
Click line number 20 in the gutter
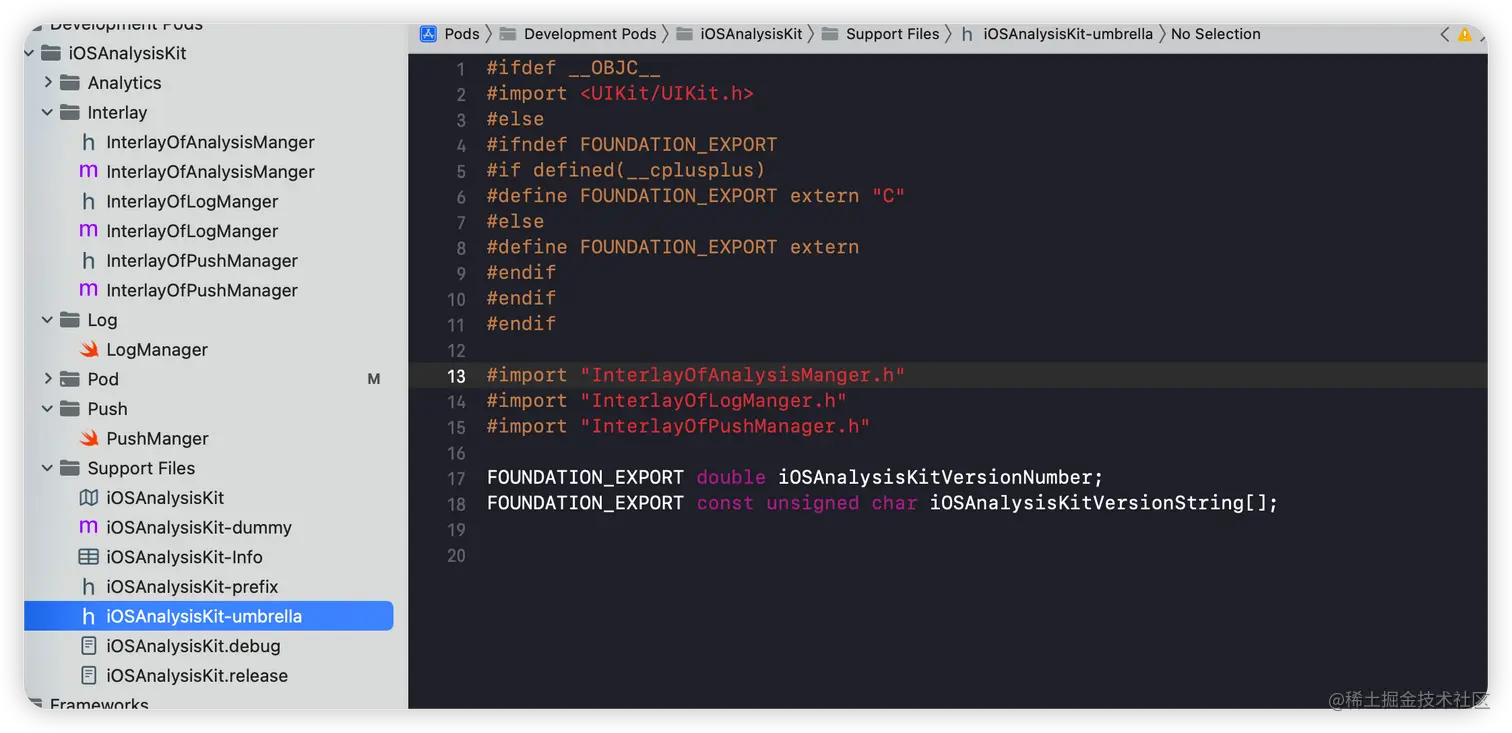(x=456, y=555)
